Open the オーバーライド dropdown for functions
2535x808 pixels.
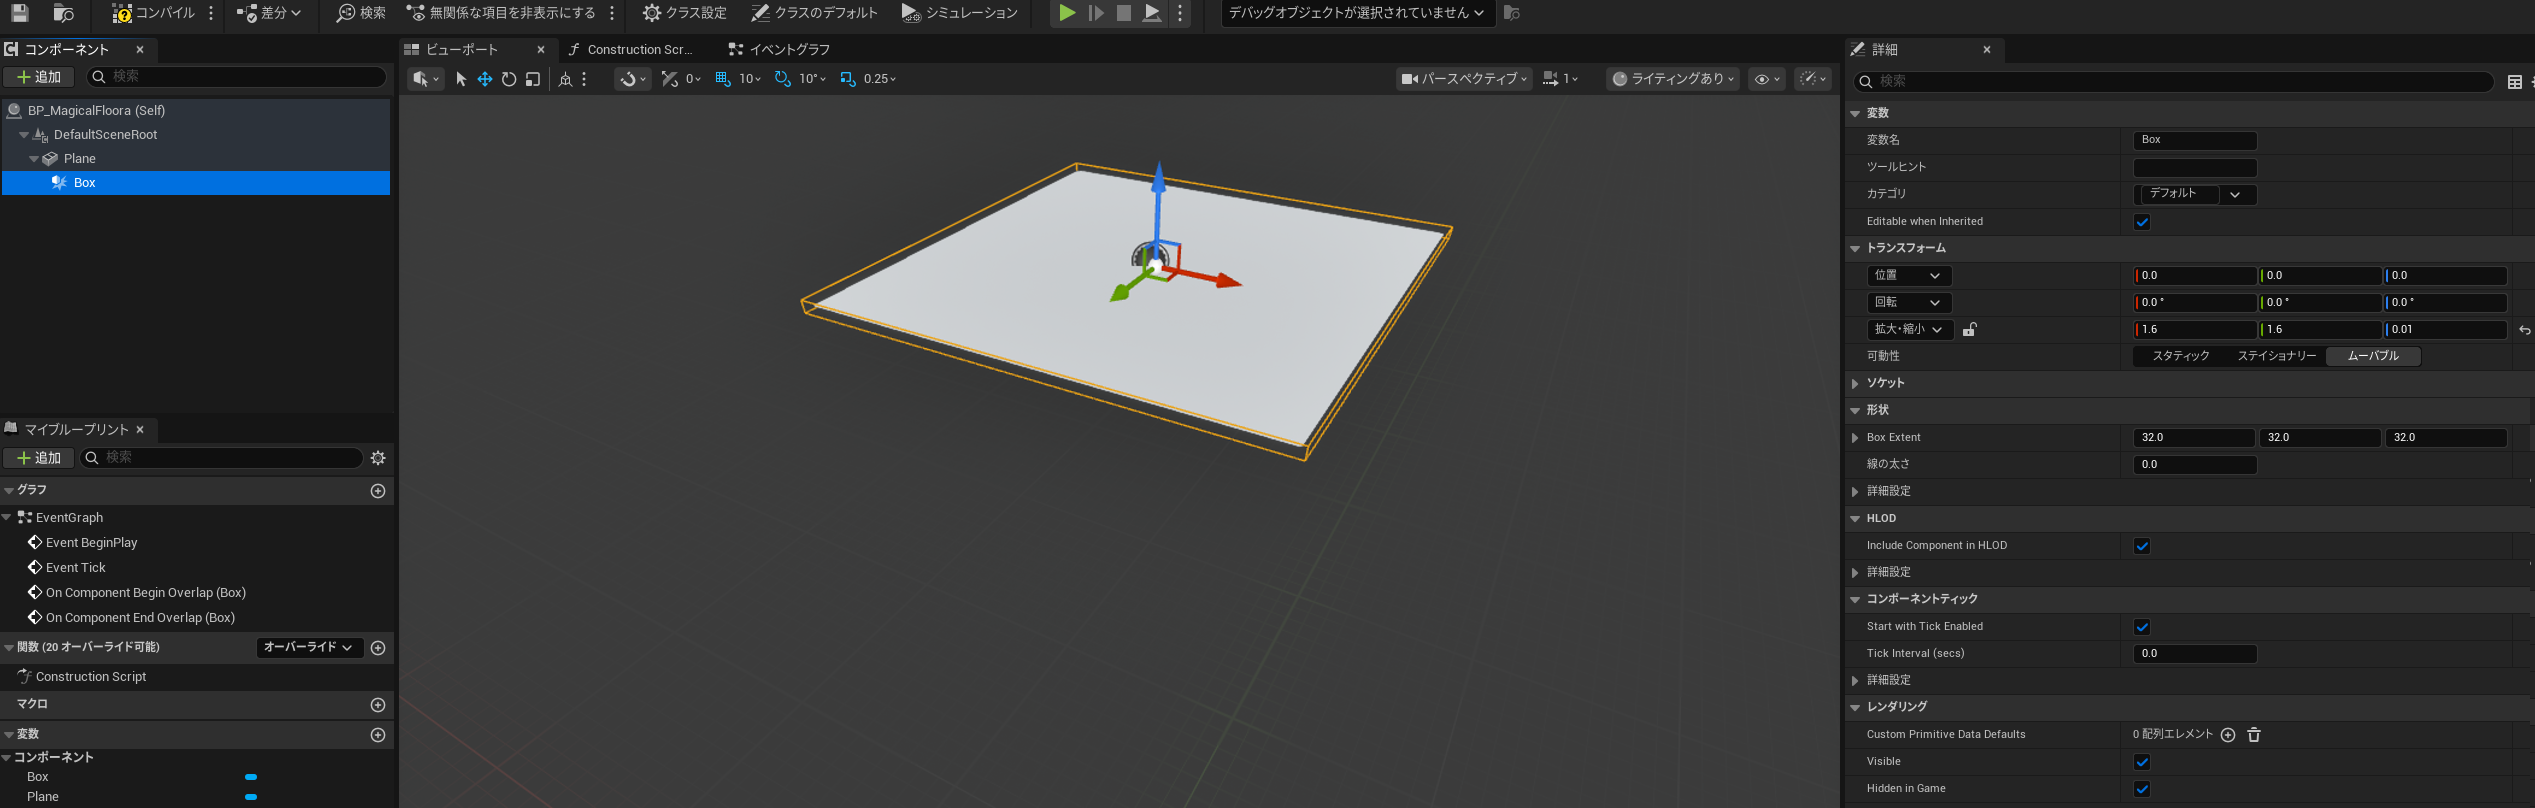(x=308, y=648)
